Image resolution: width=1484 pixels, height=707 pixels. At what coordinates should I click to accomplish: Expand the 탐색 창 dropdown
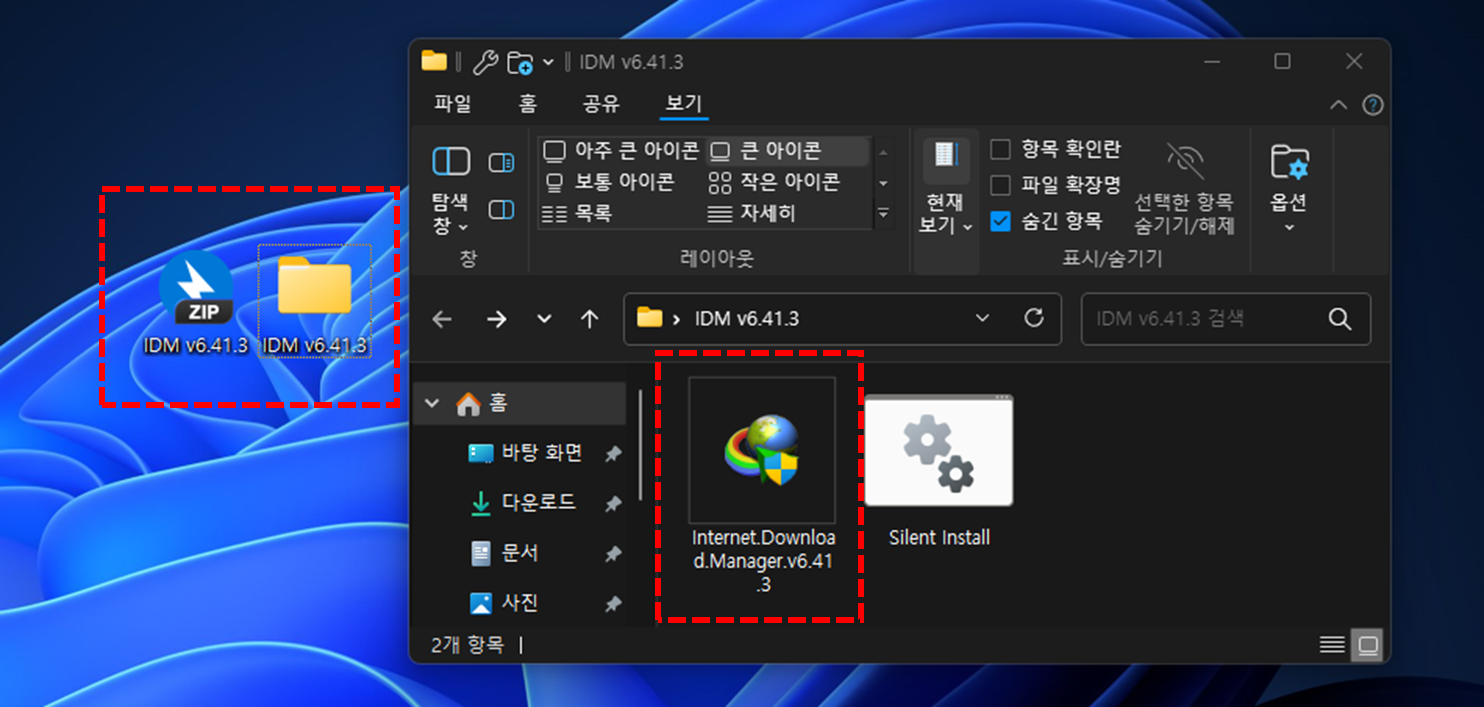coord(463,228)
